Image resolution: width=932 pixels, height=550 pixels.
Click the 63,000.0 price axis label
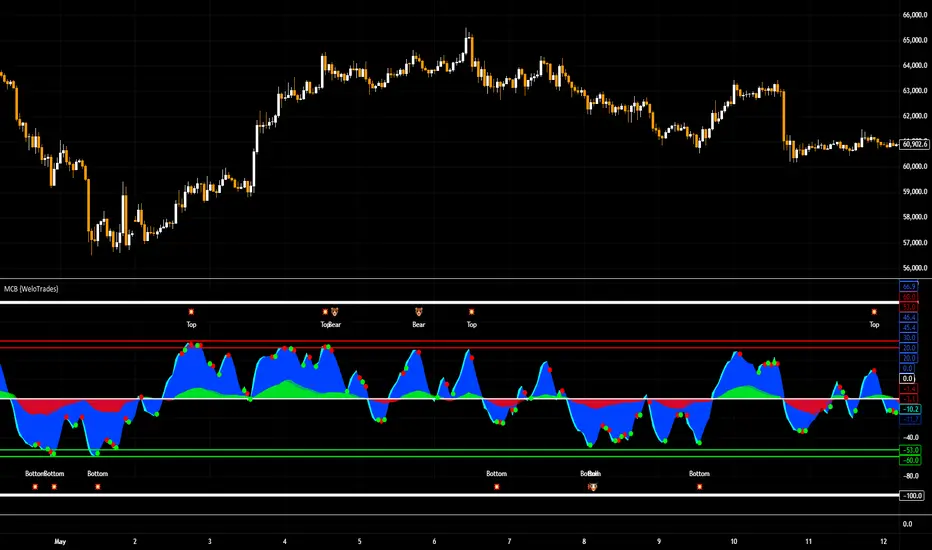point(915,91)
